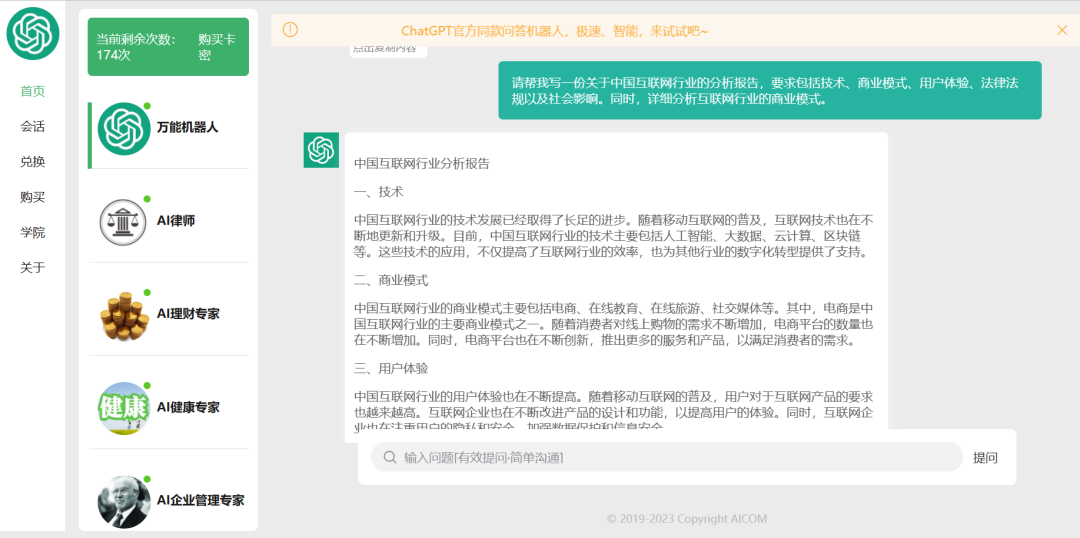1080x538 pixels.
Task: Click the section heading 三、用户体验
Action: (391, 369)
